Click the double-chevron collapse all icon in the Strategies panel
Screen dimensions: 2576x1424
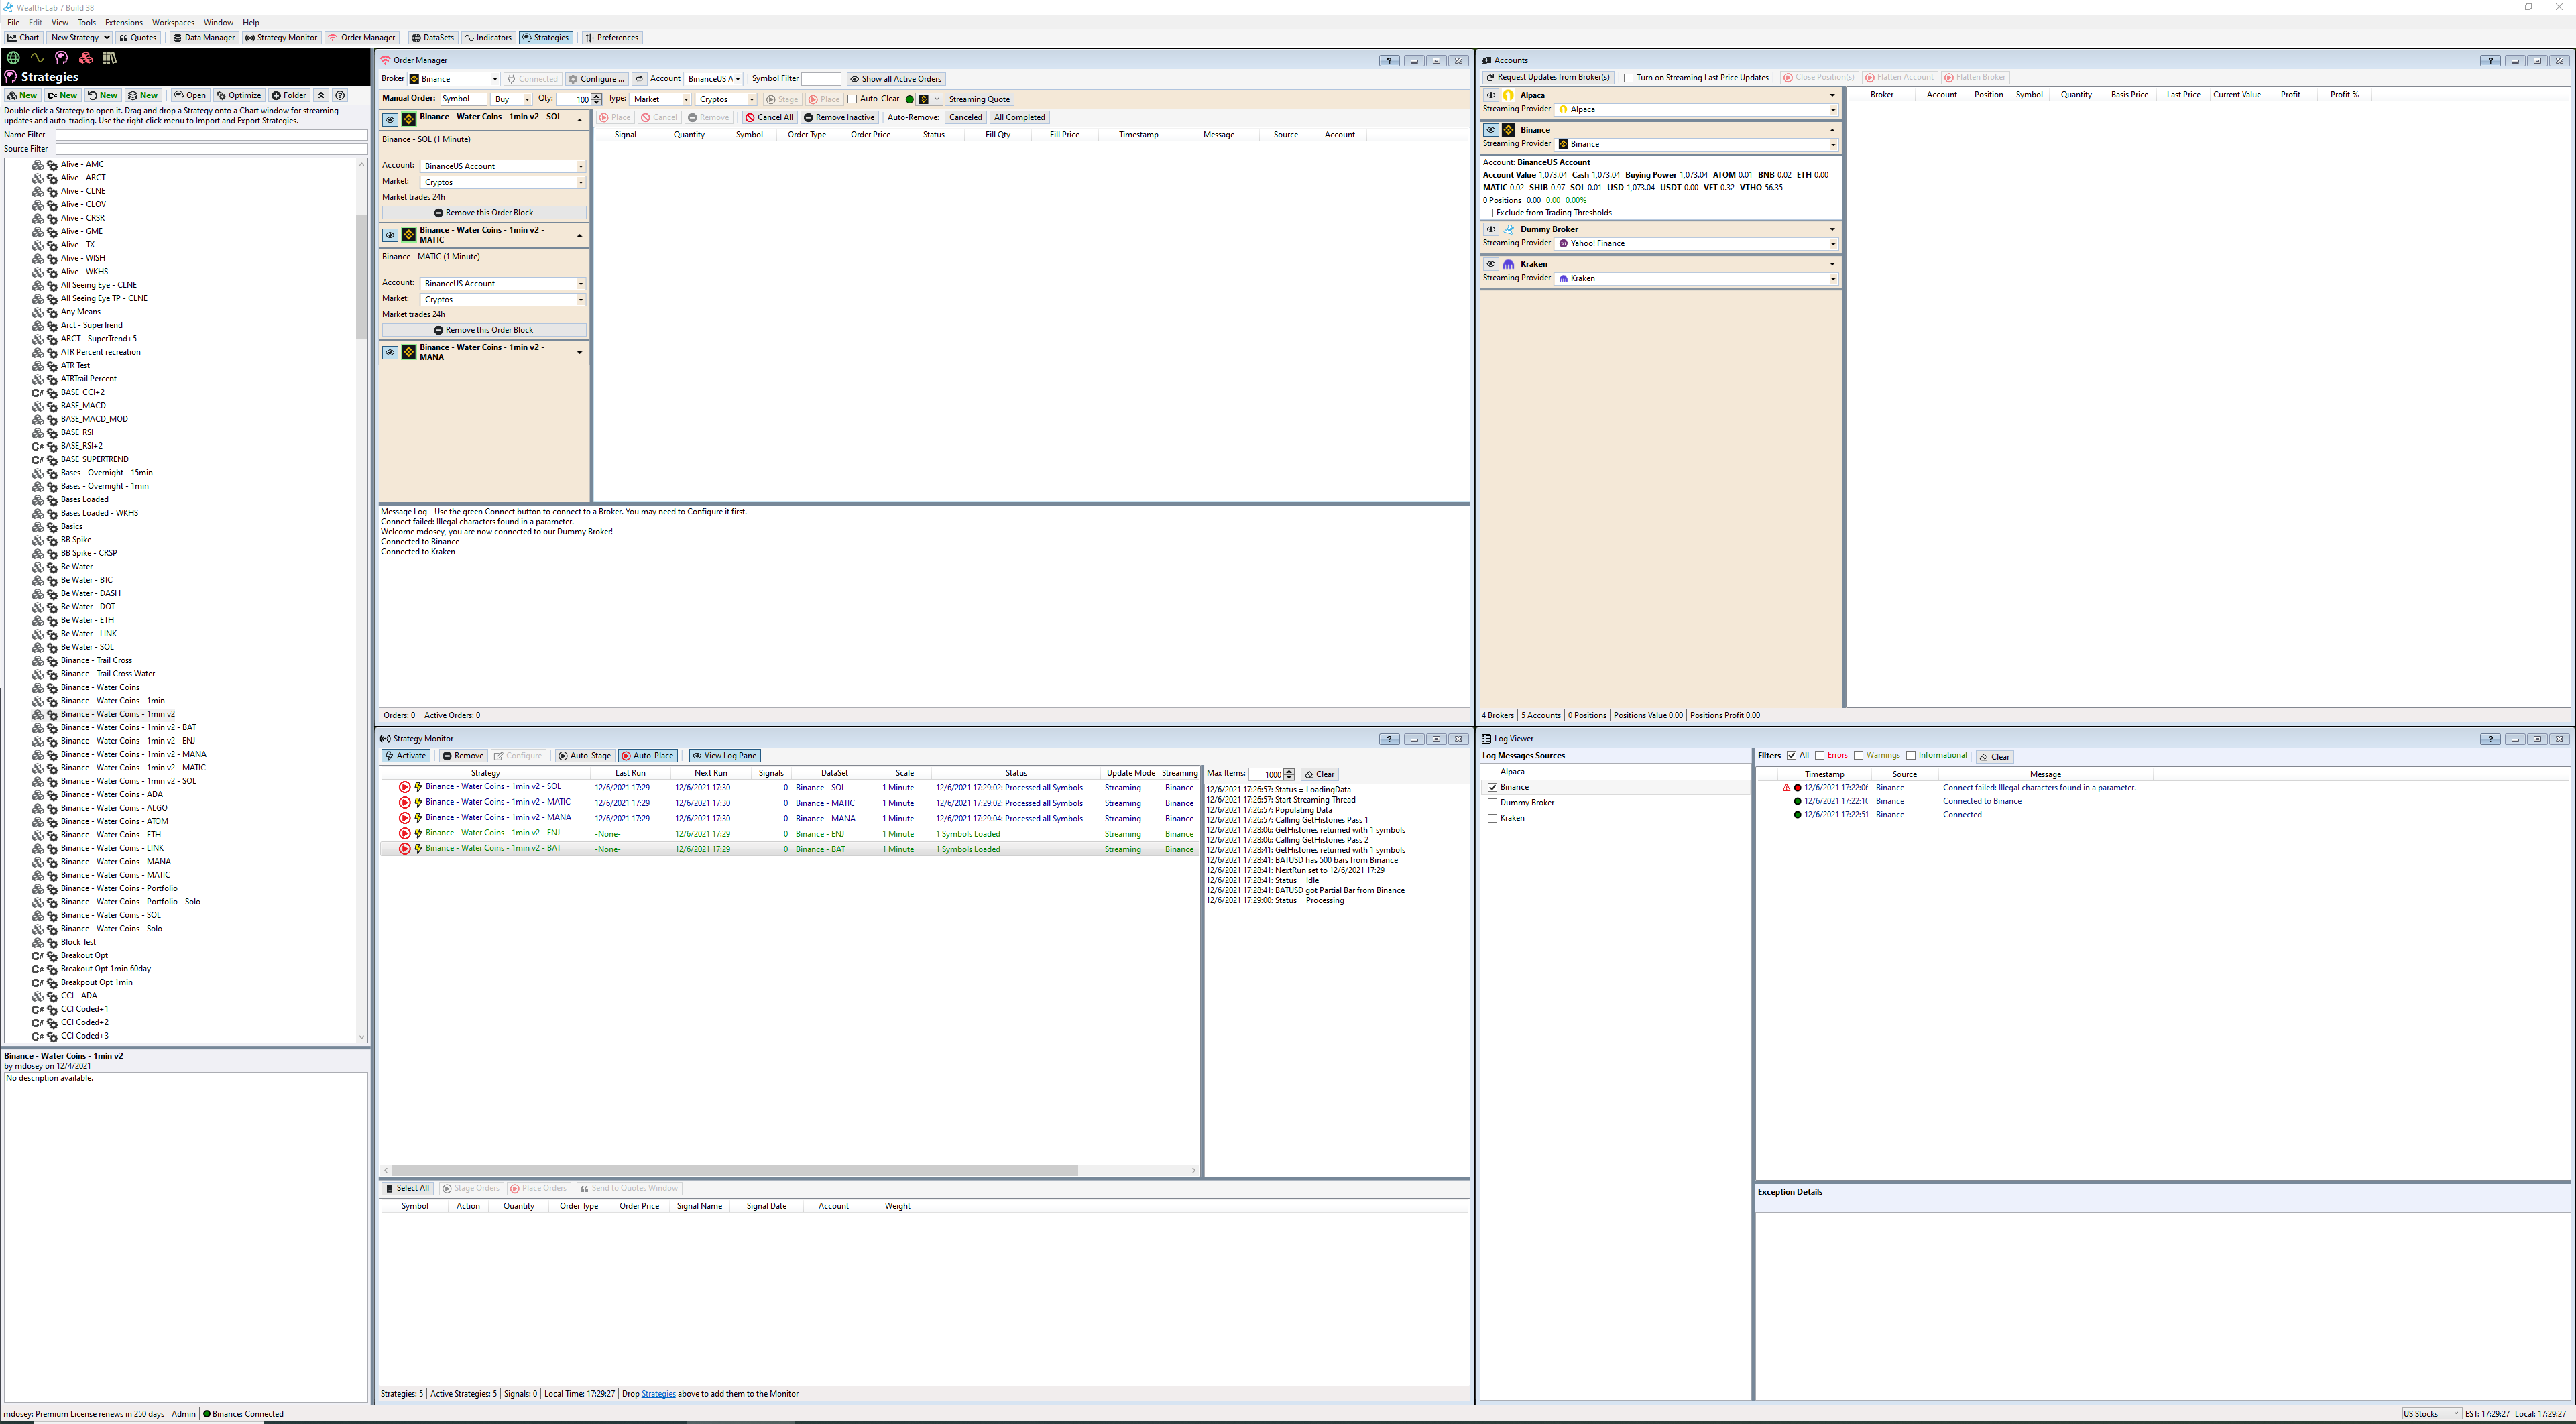pyautogui.click(x=321, y=96)
